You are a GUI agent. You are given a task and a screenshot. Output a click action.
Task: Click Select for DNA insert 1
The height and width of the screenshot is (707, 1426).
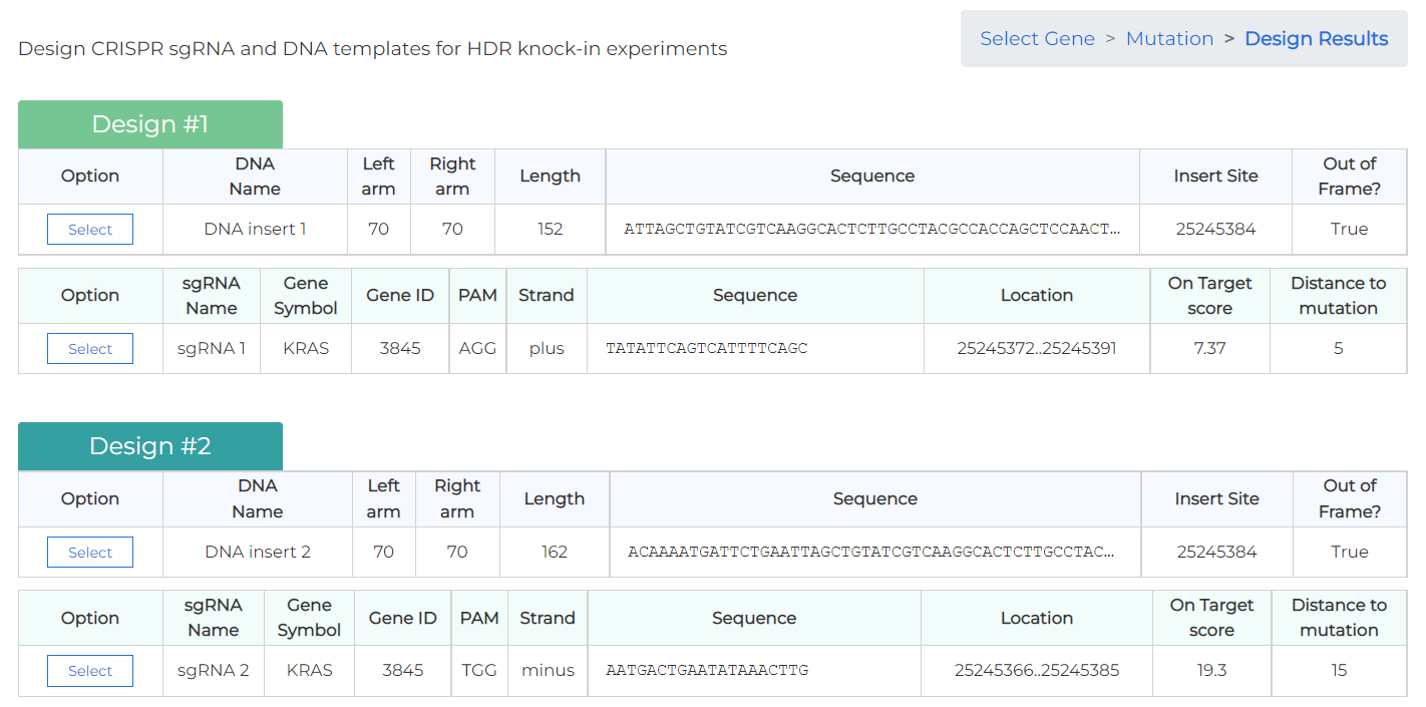pos(90,229)
